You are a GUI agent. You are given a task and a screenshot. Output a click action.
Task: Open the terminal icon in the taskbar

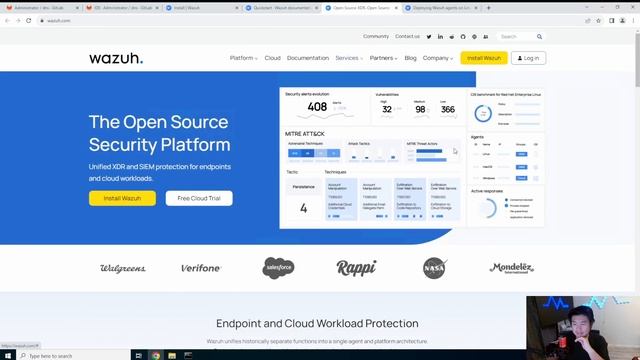(x=188, y=356)
